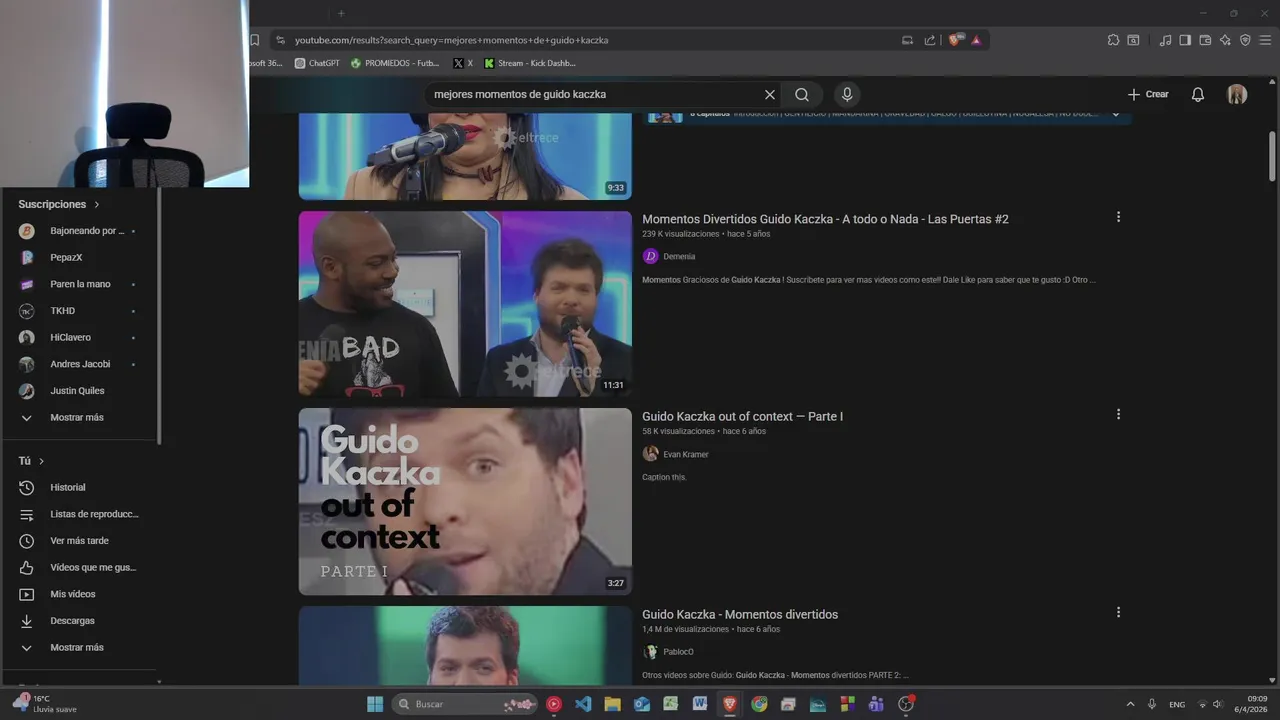Expand the Suscripciones section chevron
Viewport: 1280px width, 720px height.
(97, 204)
